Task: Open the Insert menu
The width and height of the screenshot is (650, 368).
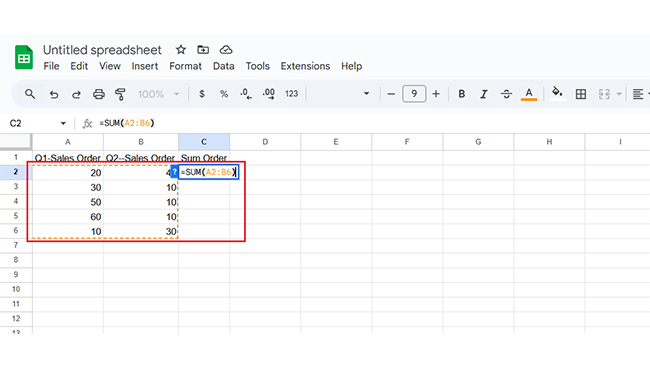Action: click(x=145, y=66)
